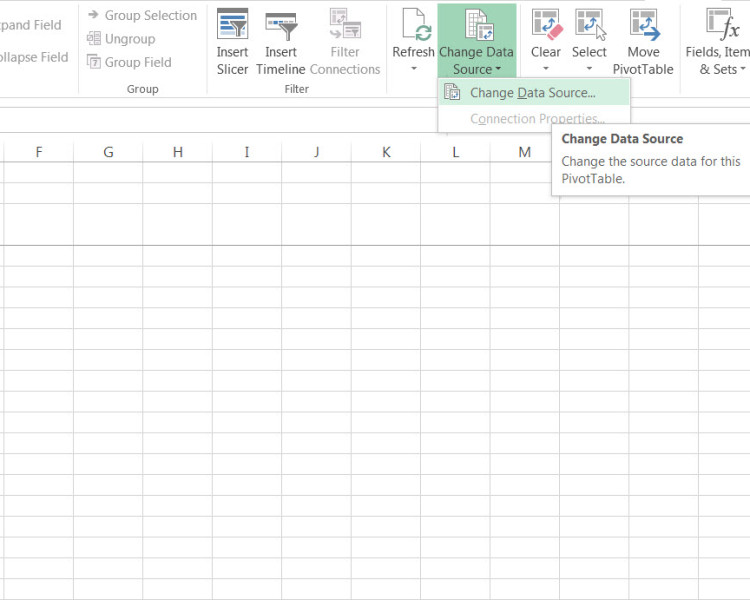This screenshot has height=600, width=750.
Task: Click the Insert Slicer icon
Action: pos(232,25)
